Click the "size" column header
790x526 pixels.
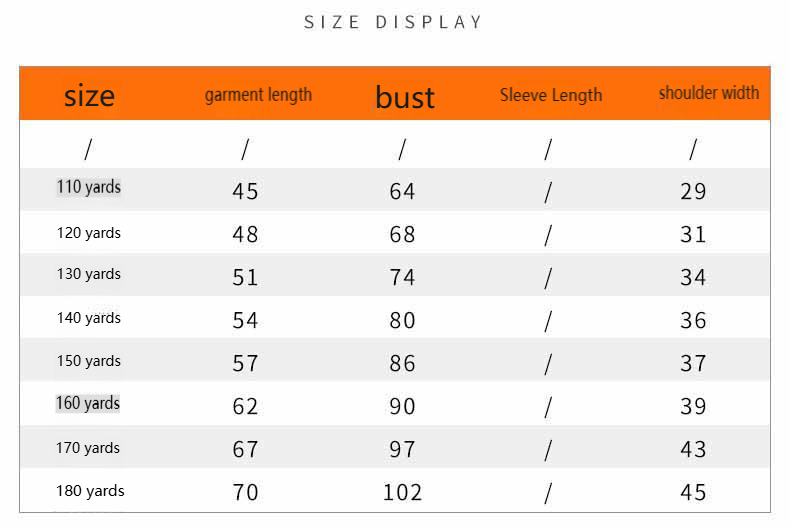point(89,96)
